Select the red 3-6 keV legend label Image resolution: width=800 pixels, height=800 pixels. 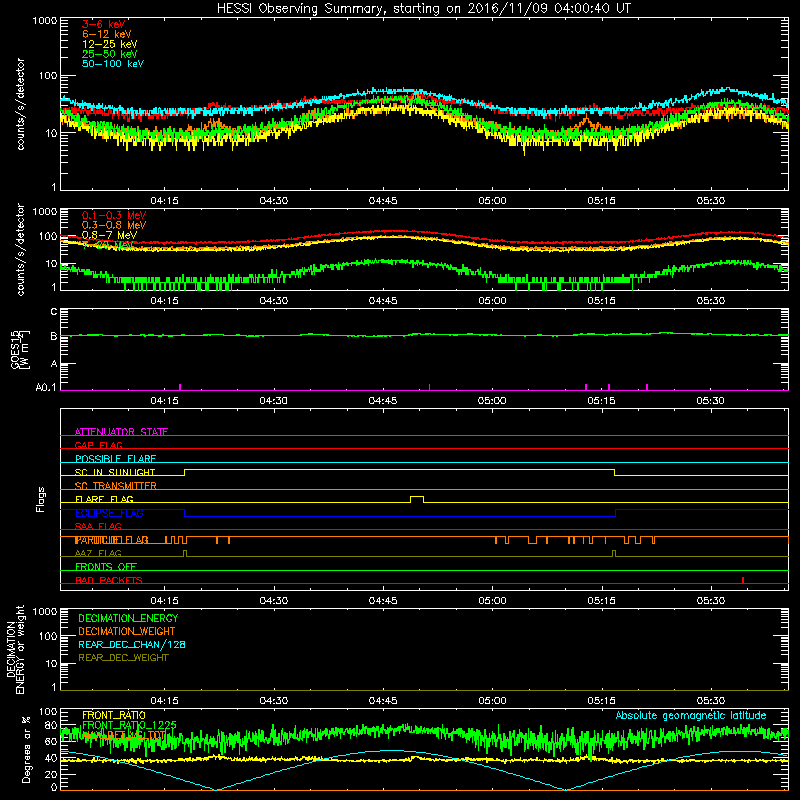(x=104, y=24)
